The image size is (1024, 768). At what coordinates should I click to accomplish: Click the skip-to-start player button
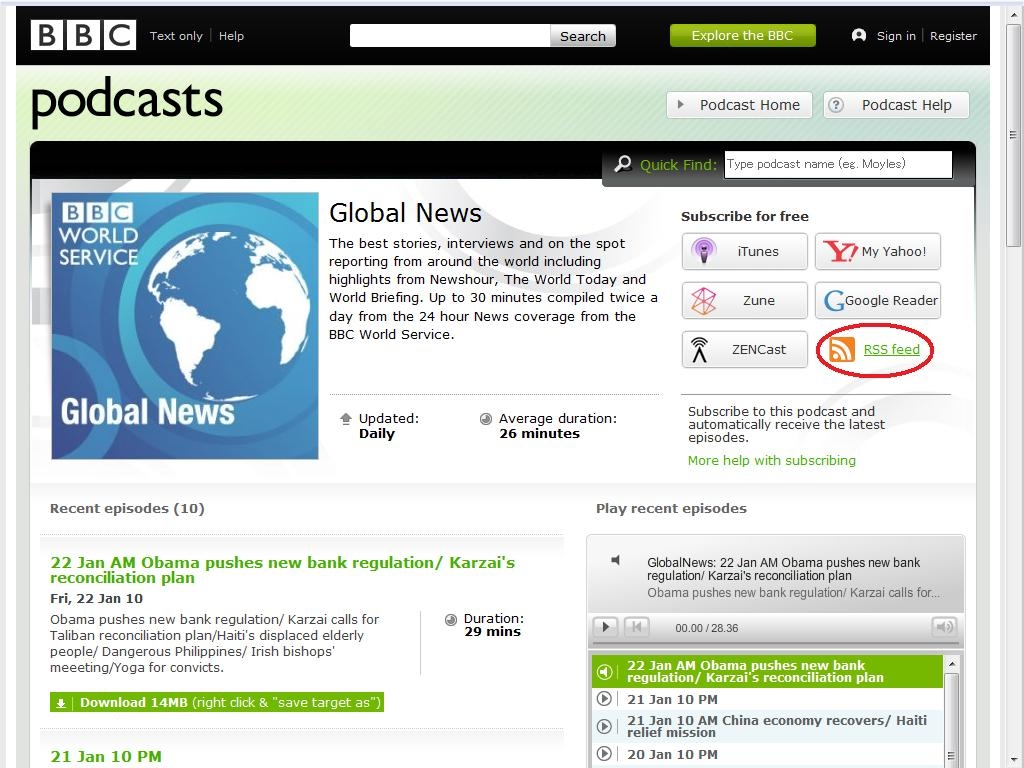[x=636, y=627]
